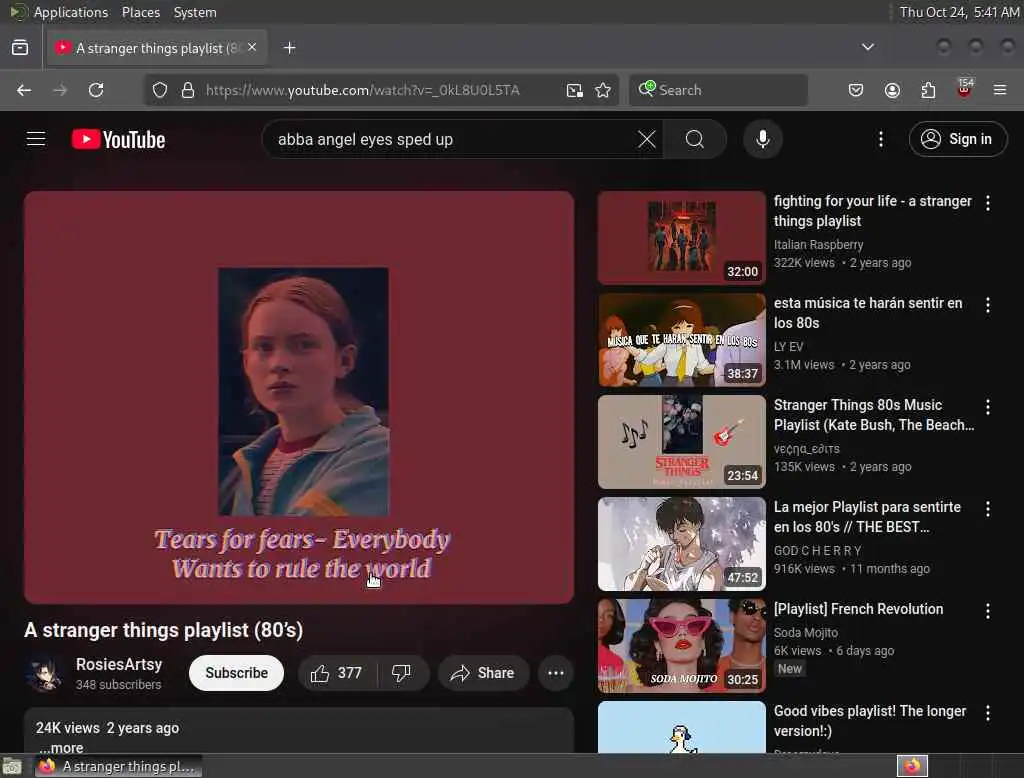Open tracking protection shield icon
The width and height of the screenshot is (1024, 778).
[x=160, y=90]
